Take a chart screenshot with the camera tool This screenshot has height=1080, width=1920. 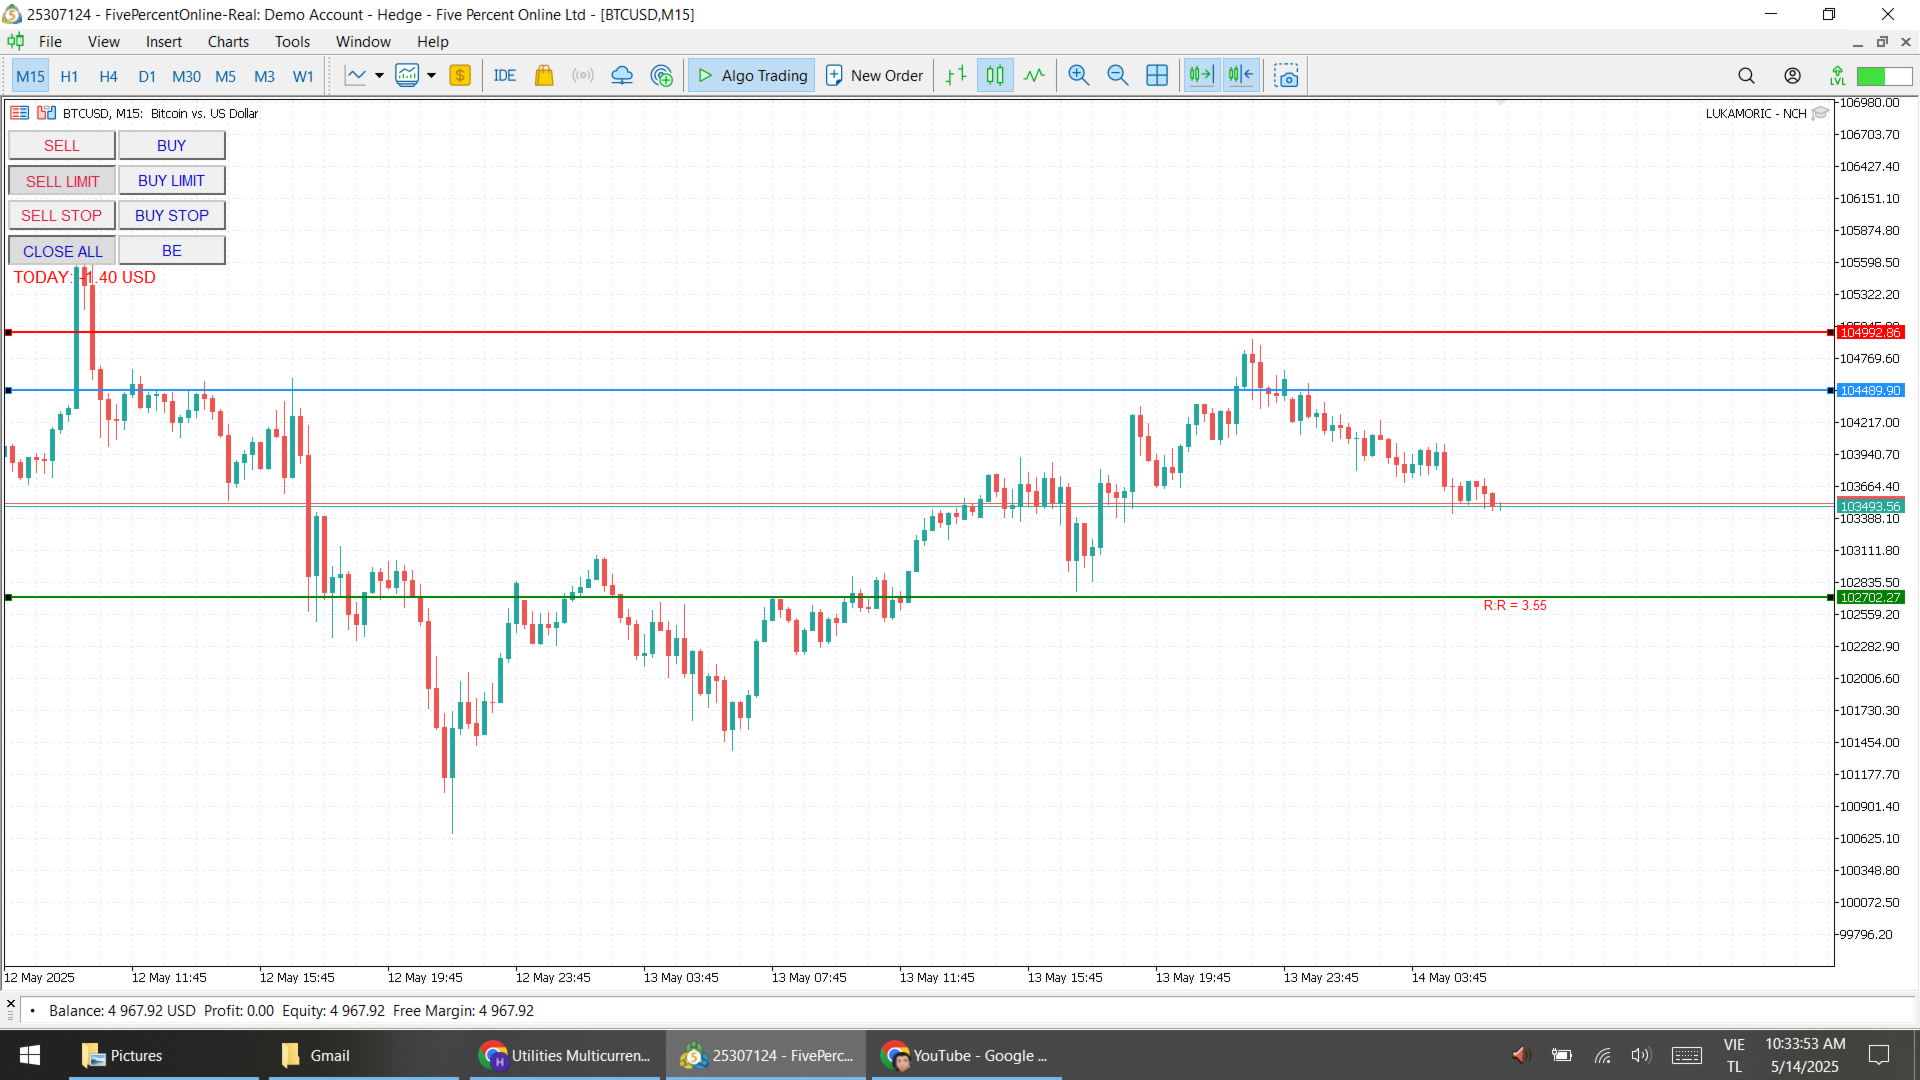[1286, 75]
